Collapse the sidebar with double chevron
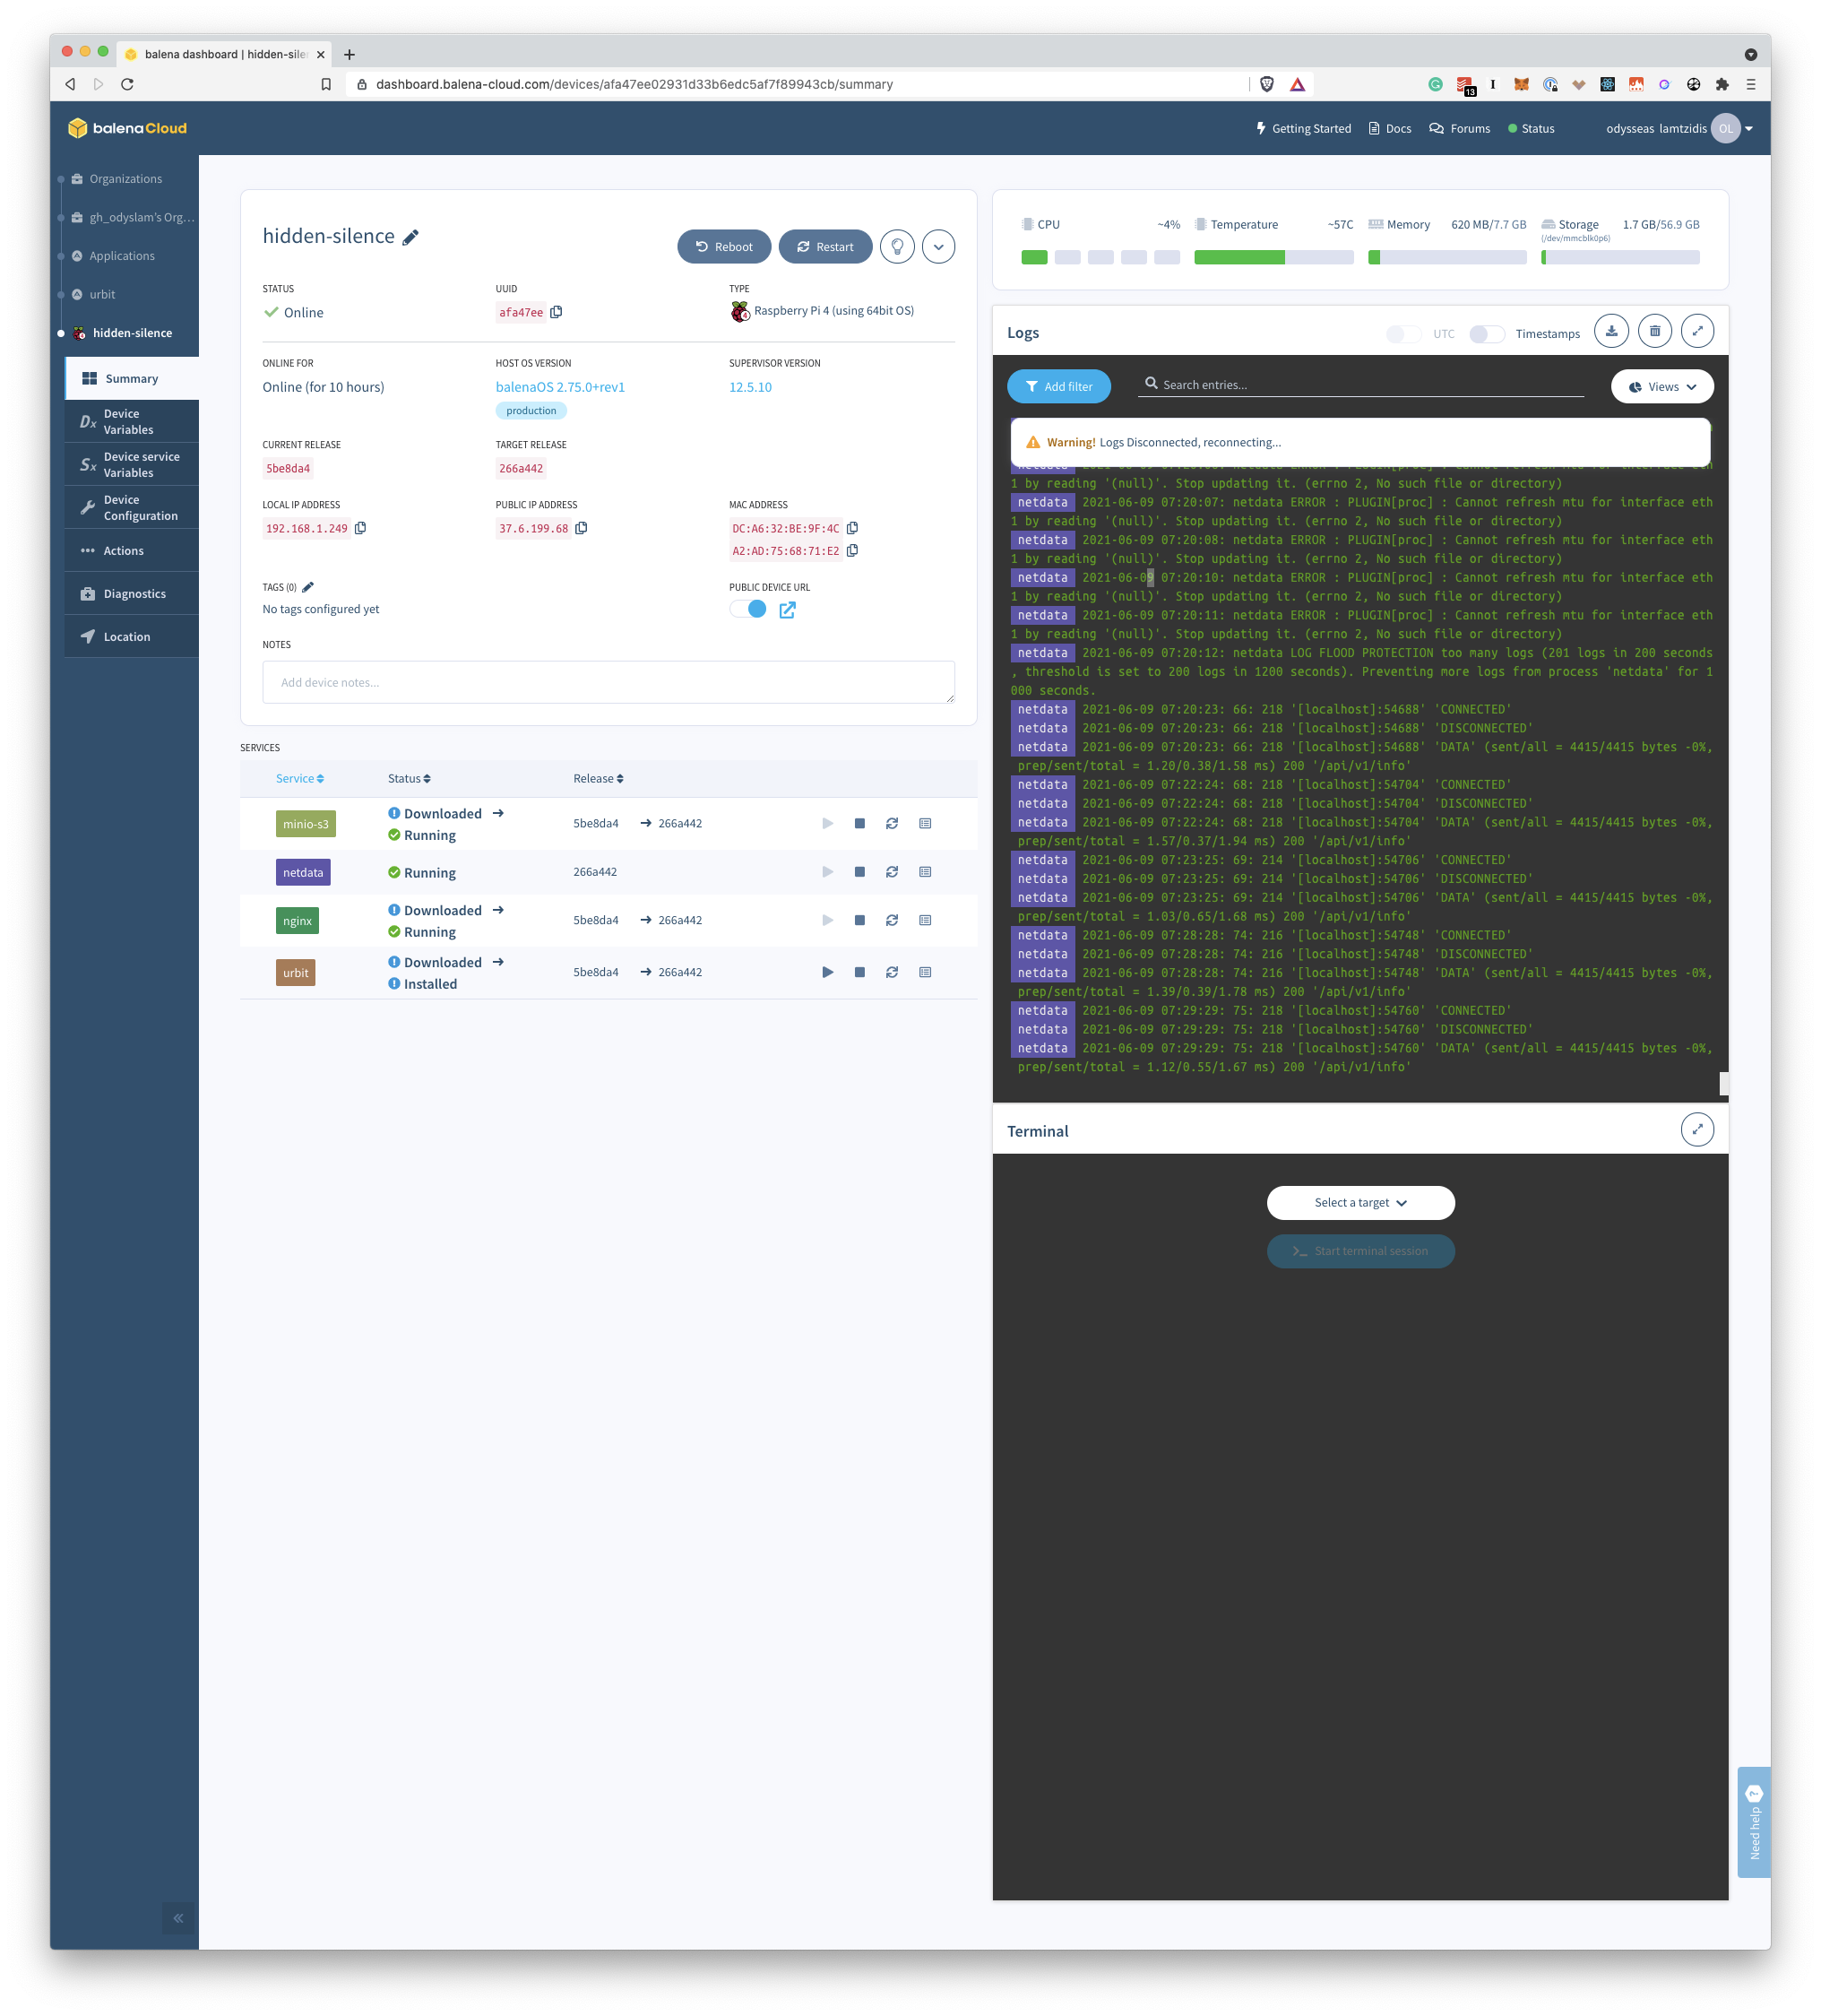The image size is (1821, 2016). point(178,1918)
